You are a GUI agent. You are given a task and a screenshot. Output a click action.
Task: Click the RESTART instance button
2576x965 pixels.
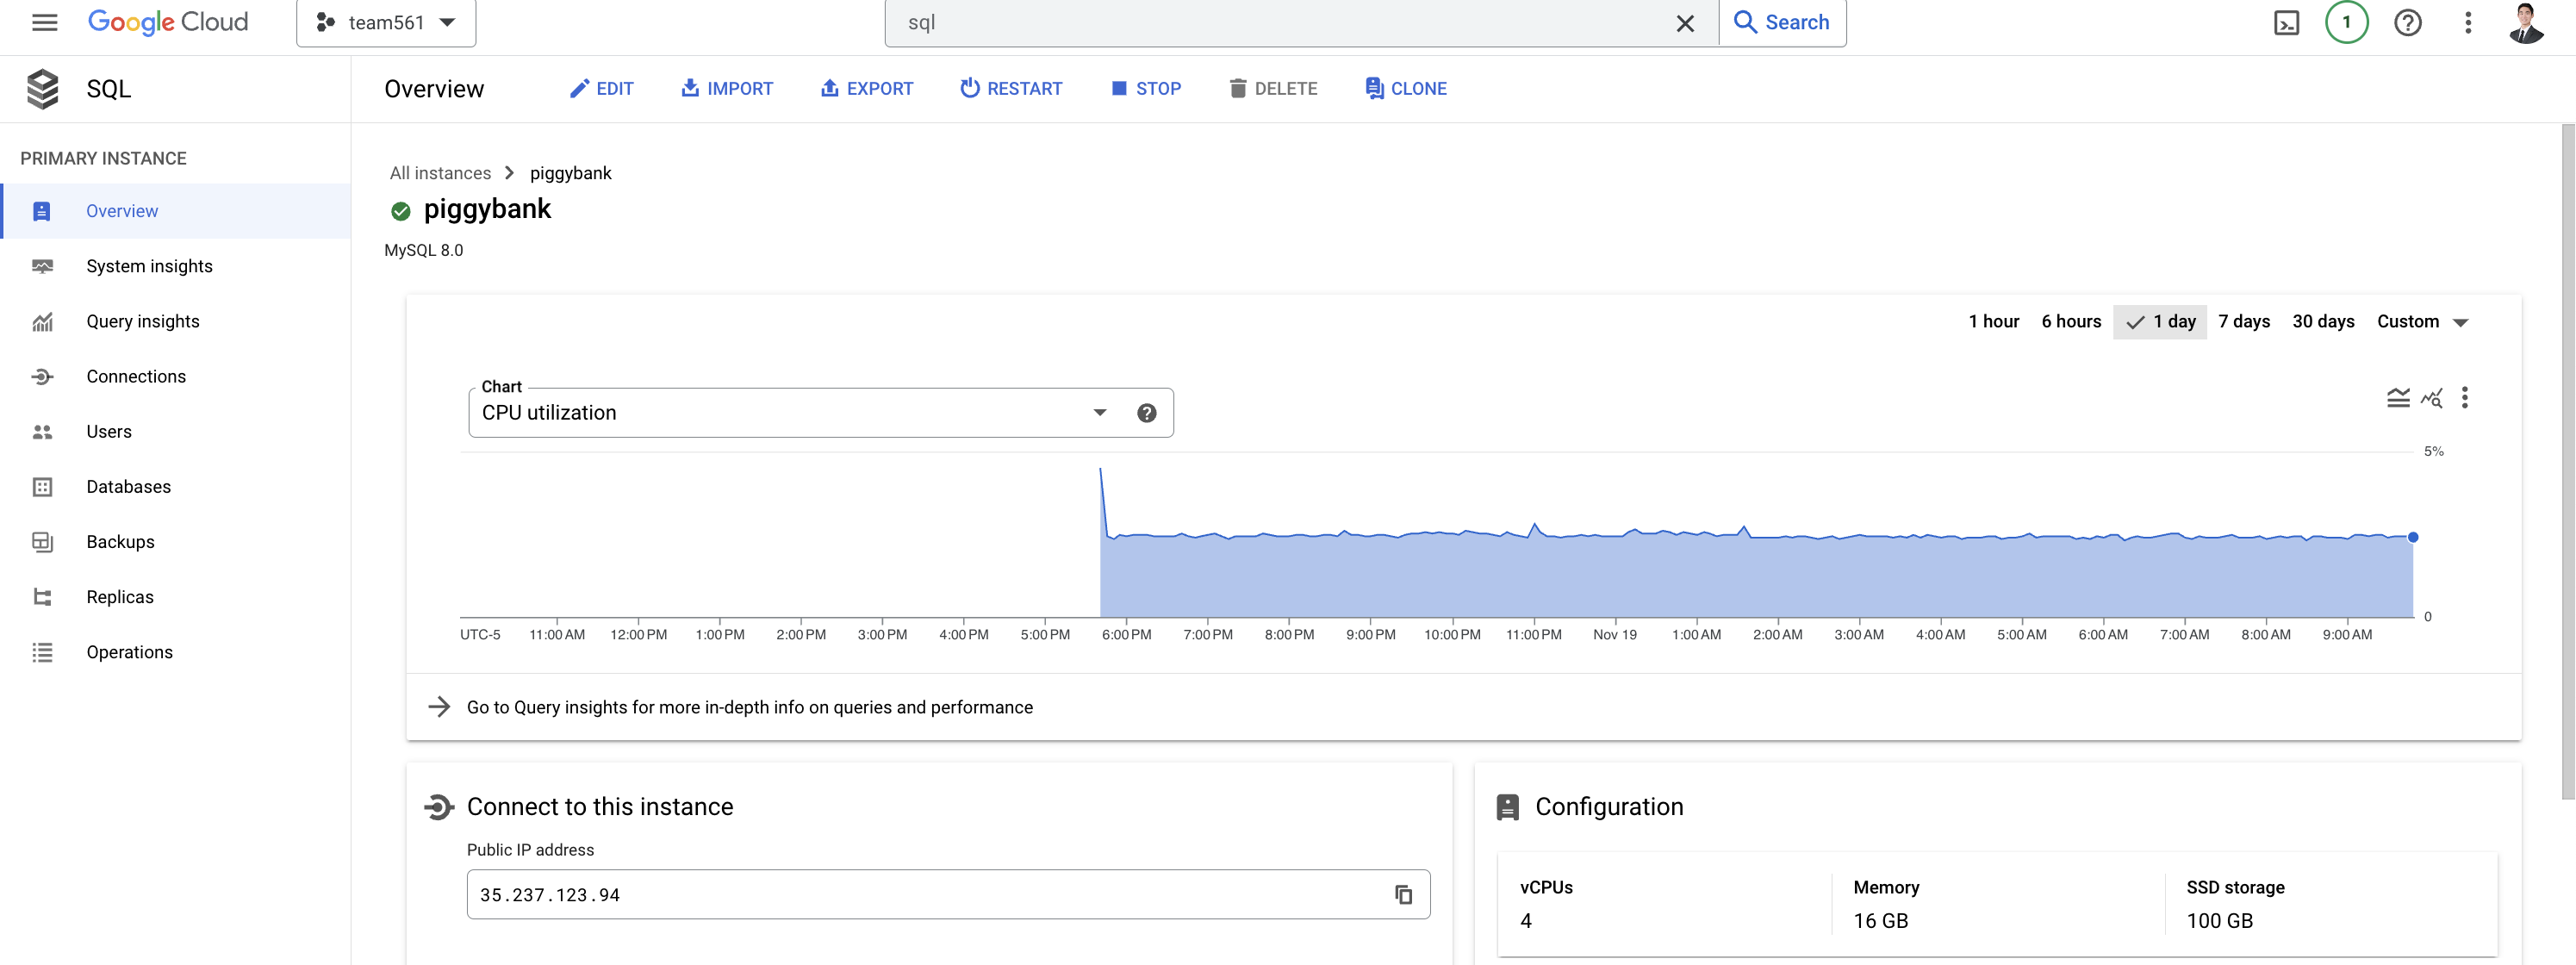1011,89
